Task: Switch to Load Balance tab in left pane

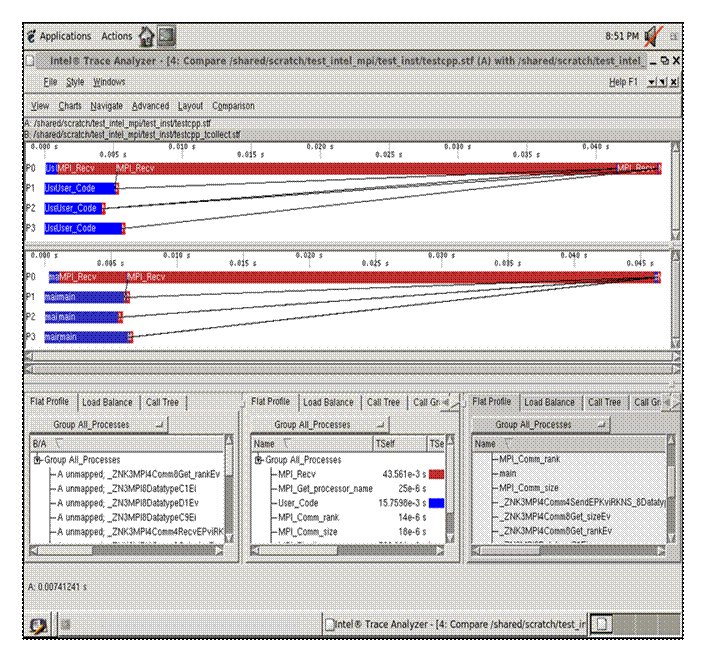Action: (x=107, y=403)
